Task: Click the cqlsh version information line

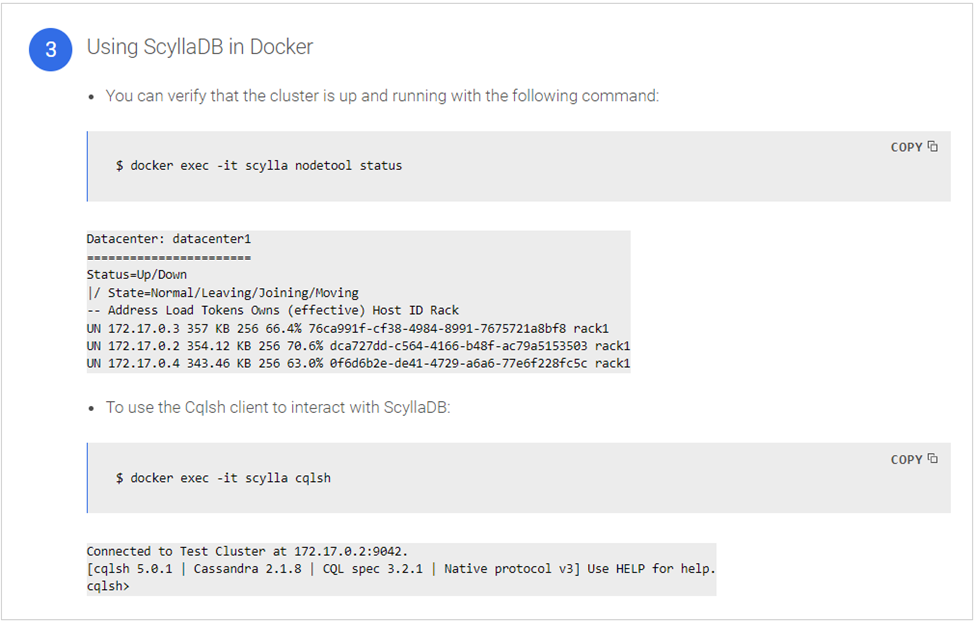Action: point(400,569)
